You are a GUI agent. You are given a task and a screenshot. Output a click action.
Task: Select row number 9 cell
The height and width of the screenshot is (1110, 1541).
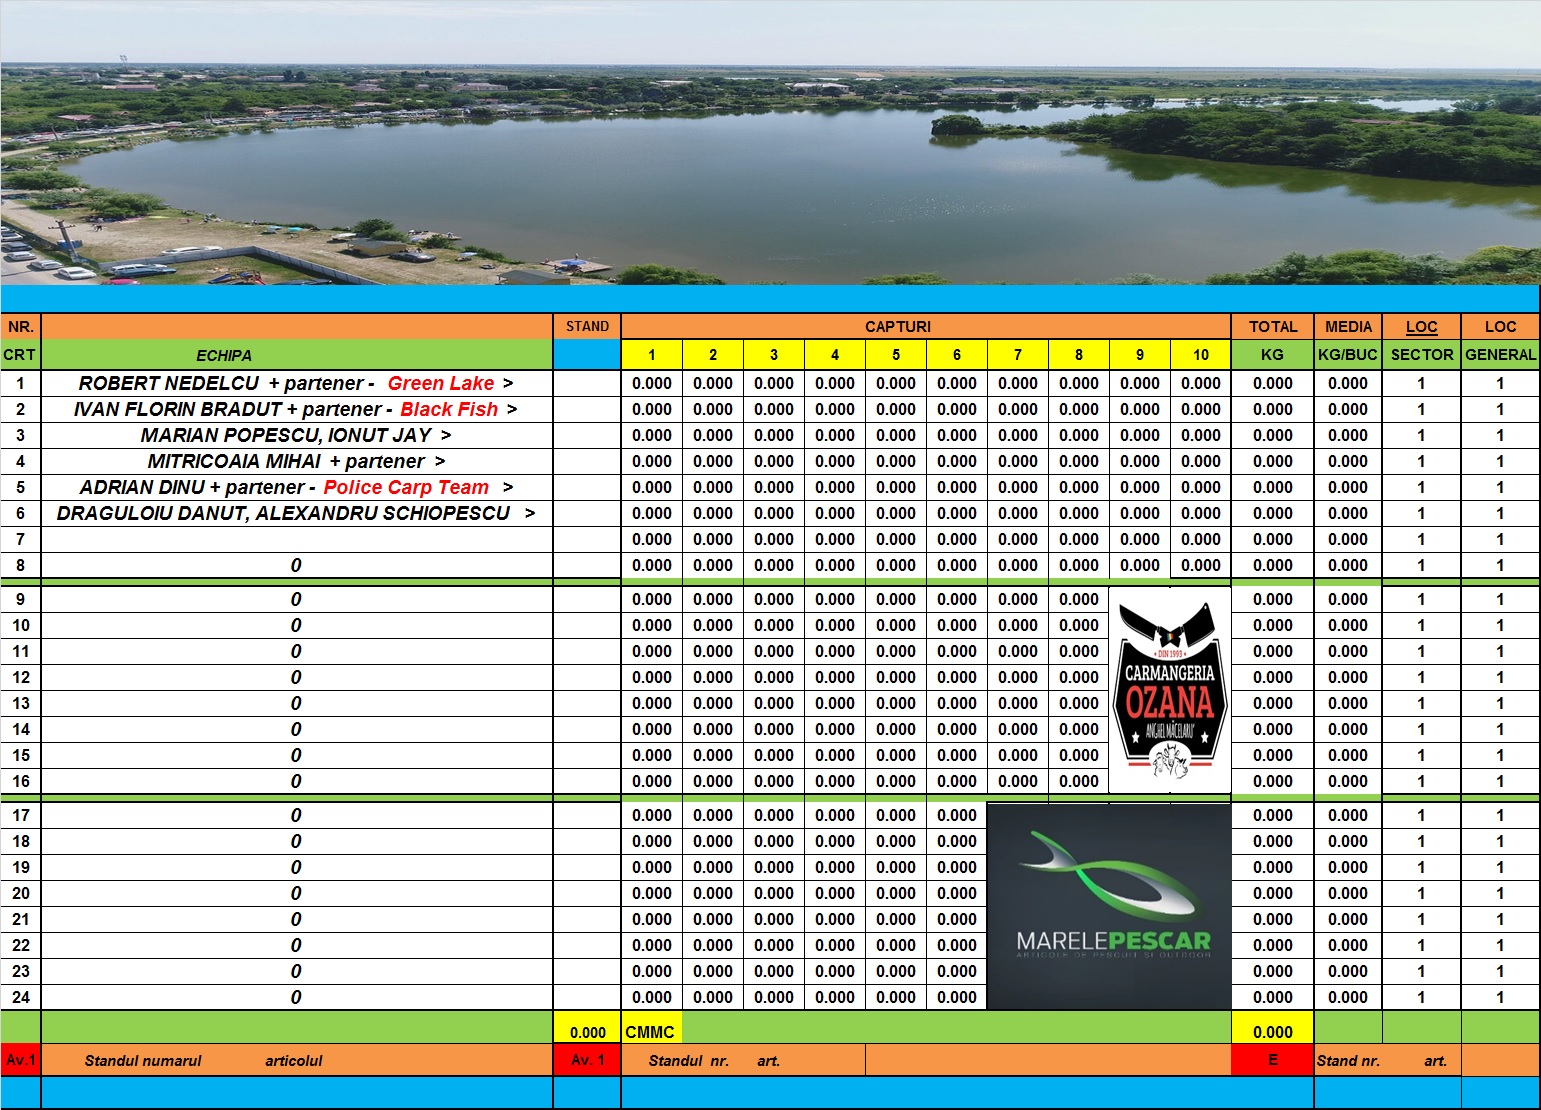tap(20, 599)
